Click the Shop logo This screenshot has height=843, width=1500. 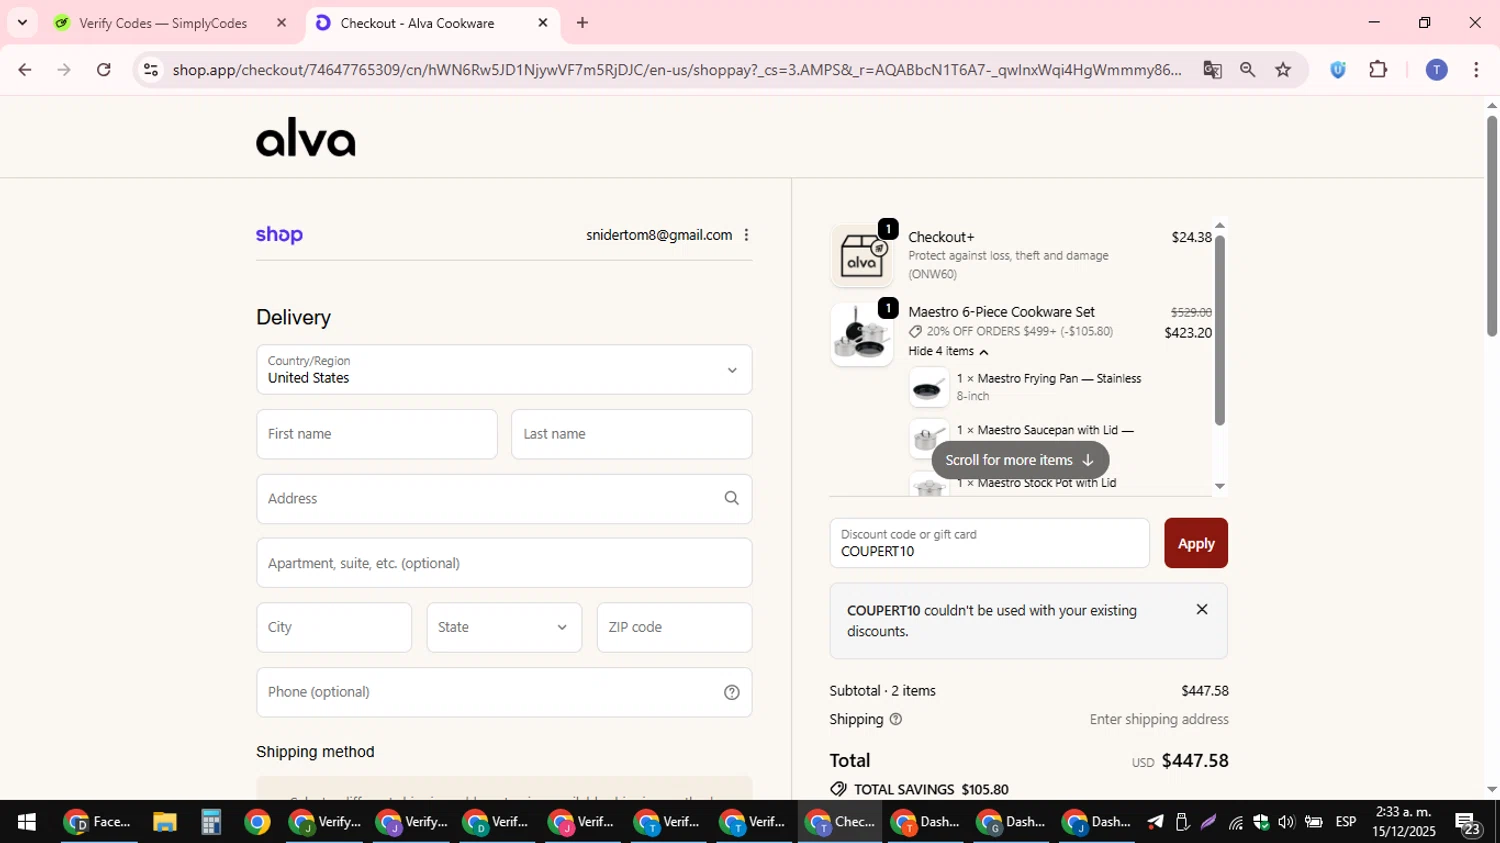[x=279, y=235]
